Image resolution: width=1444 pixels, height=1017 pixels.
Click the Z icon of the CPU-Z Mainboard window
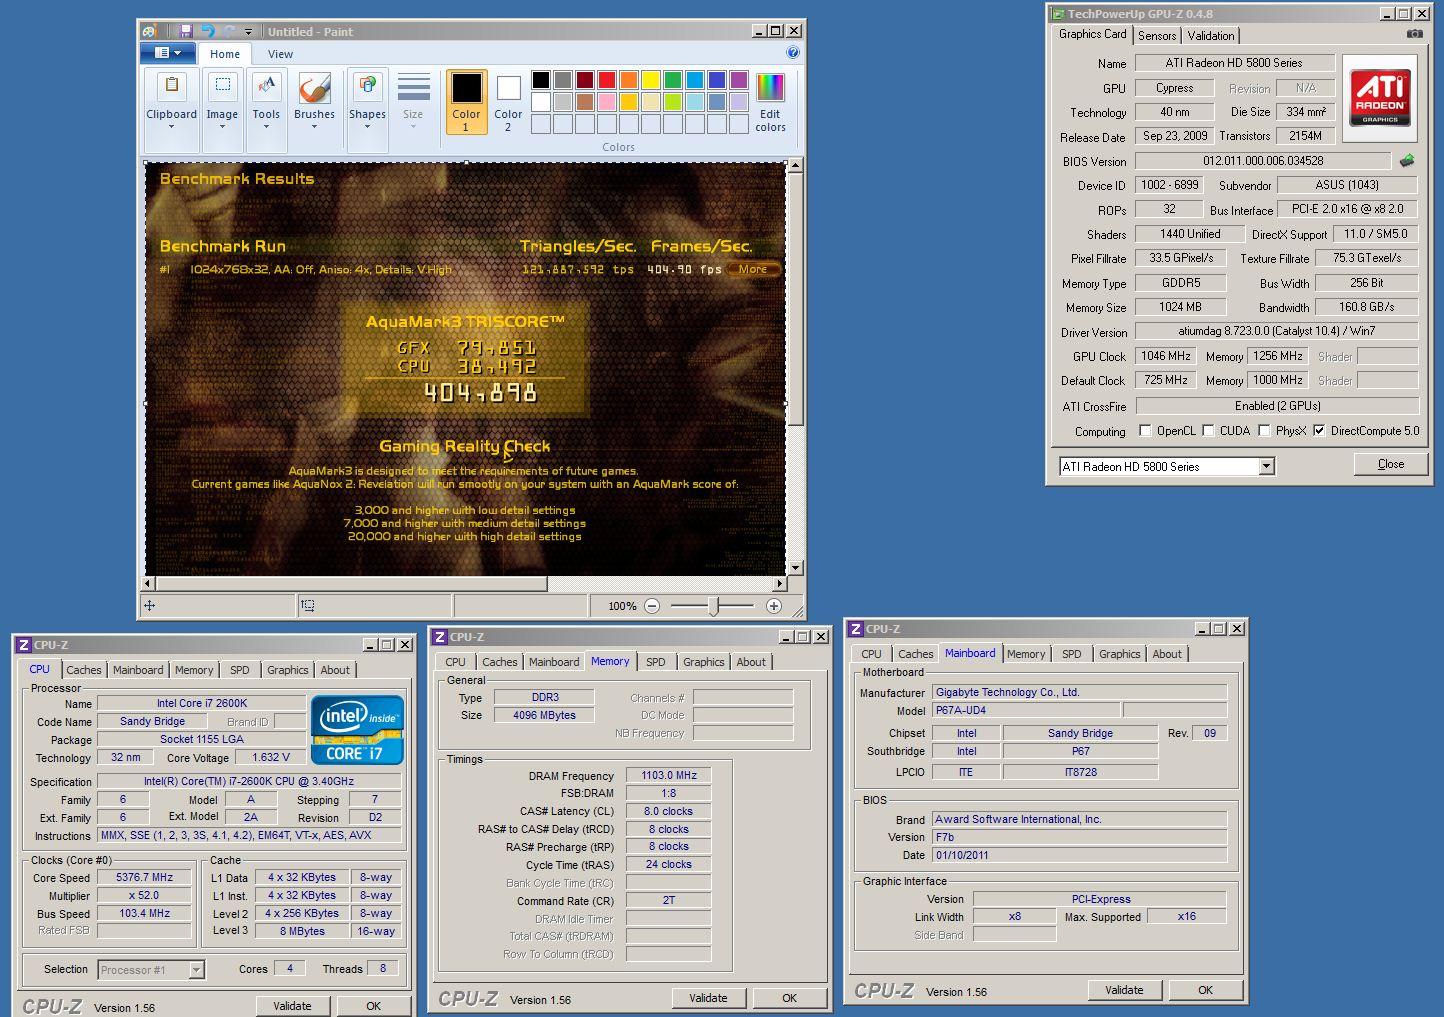[855, 629]
